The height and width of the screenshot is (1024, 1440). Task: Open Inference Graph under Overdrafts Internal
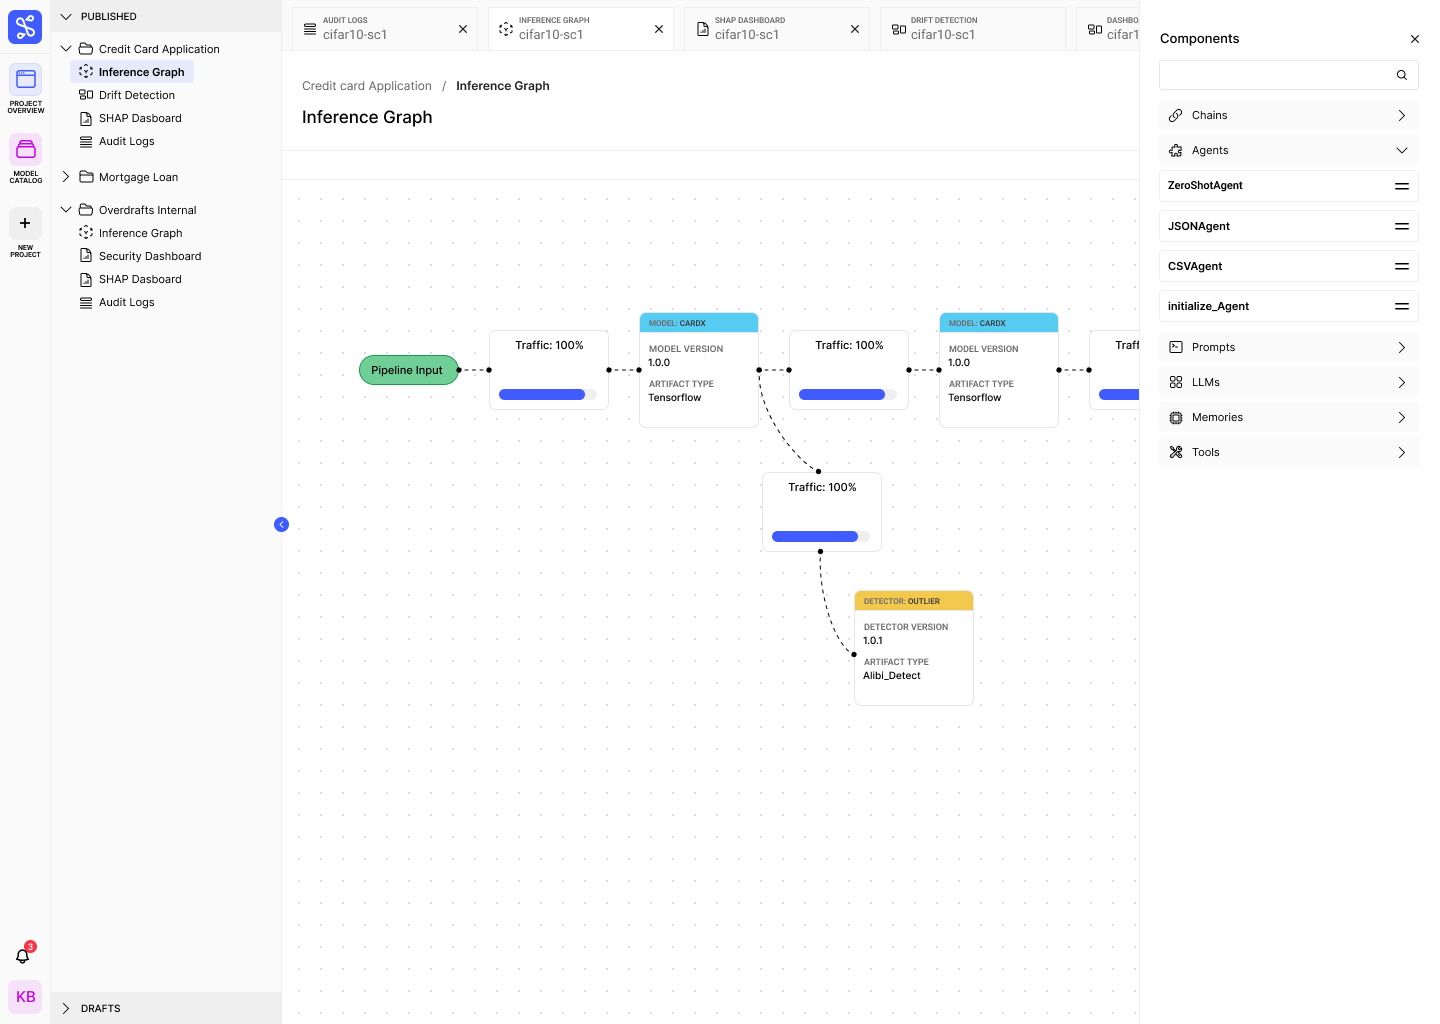coord(131,233)
